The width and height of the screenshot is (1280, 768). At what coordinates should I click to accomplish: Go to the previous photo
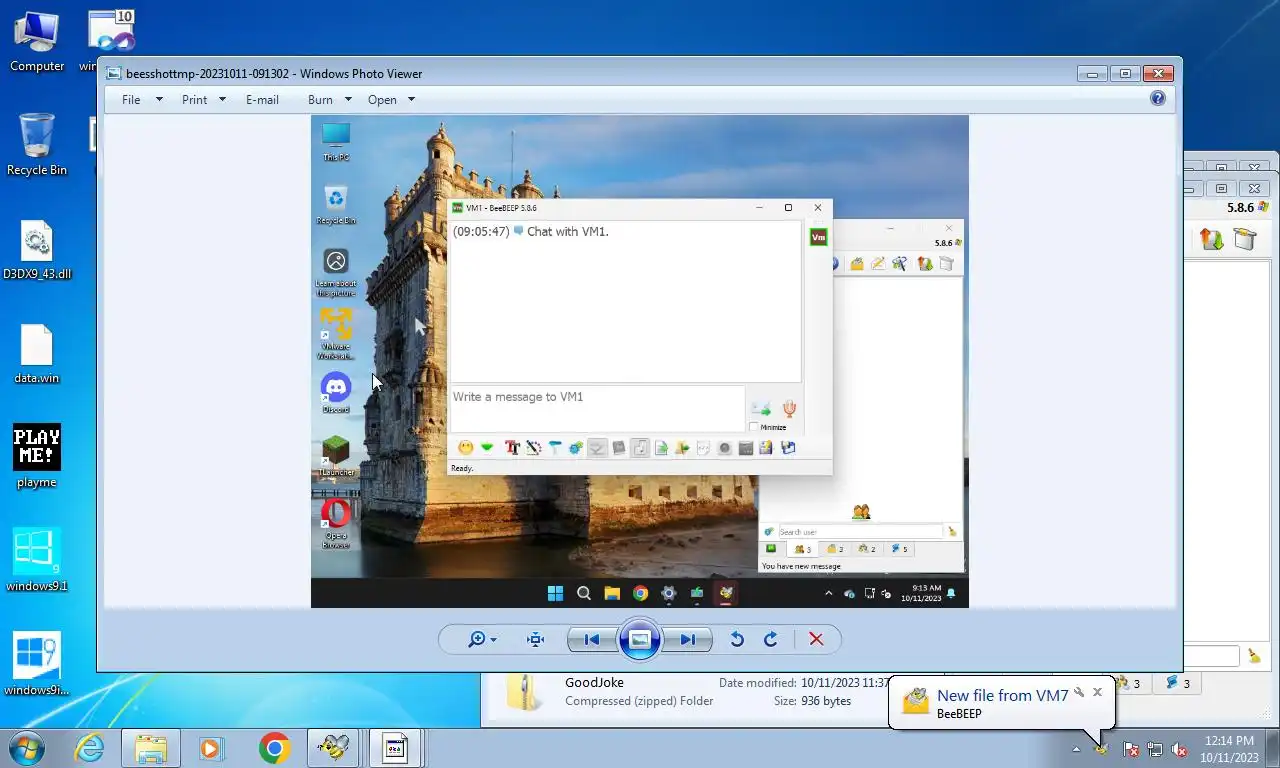coord(592,639)
